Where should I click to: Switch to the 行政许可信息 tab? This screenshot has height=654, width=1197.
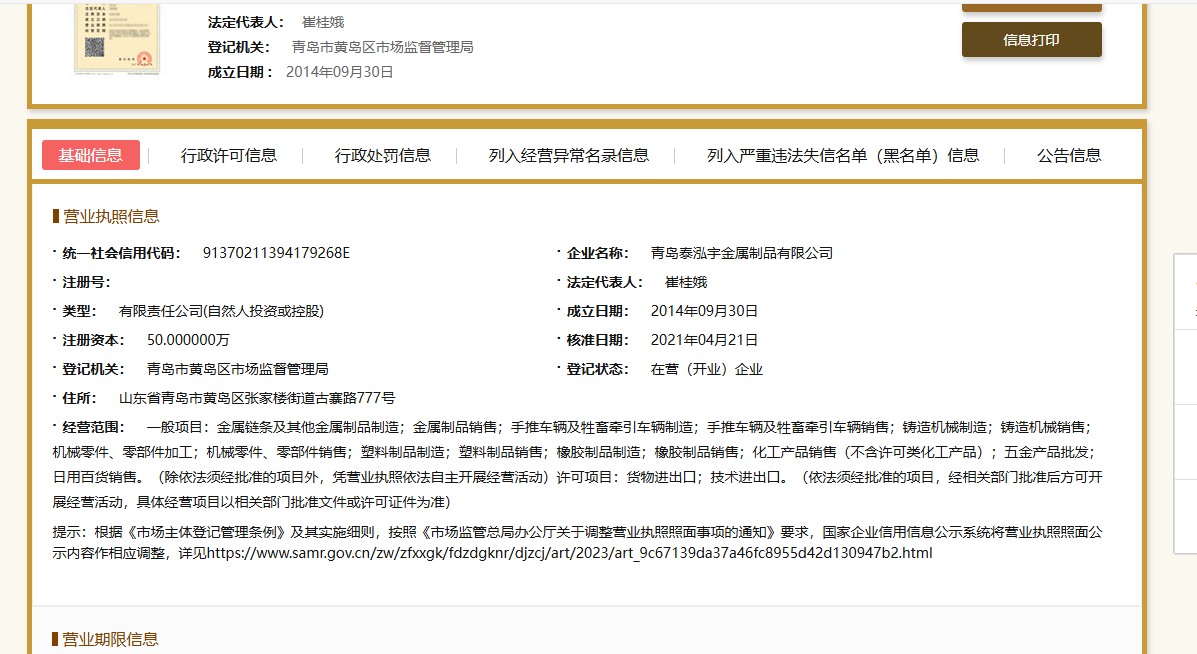click(x=228, y=156)
